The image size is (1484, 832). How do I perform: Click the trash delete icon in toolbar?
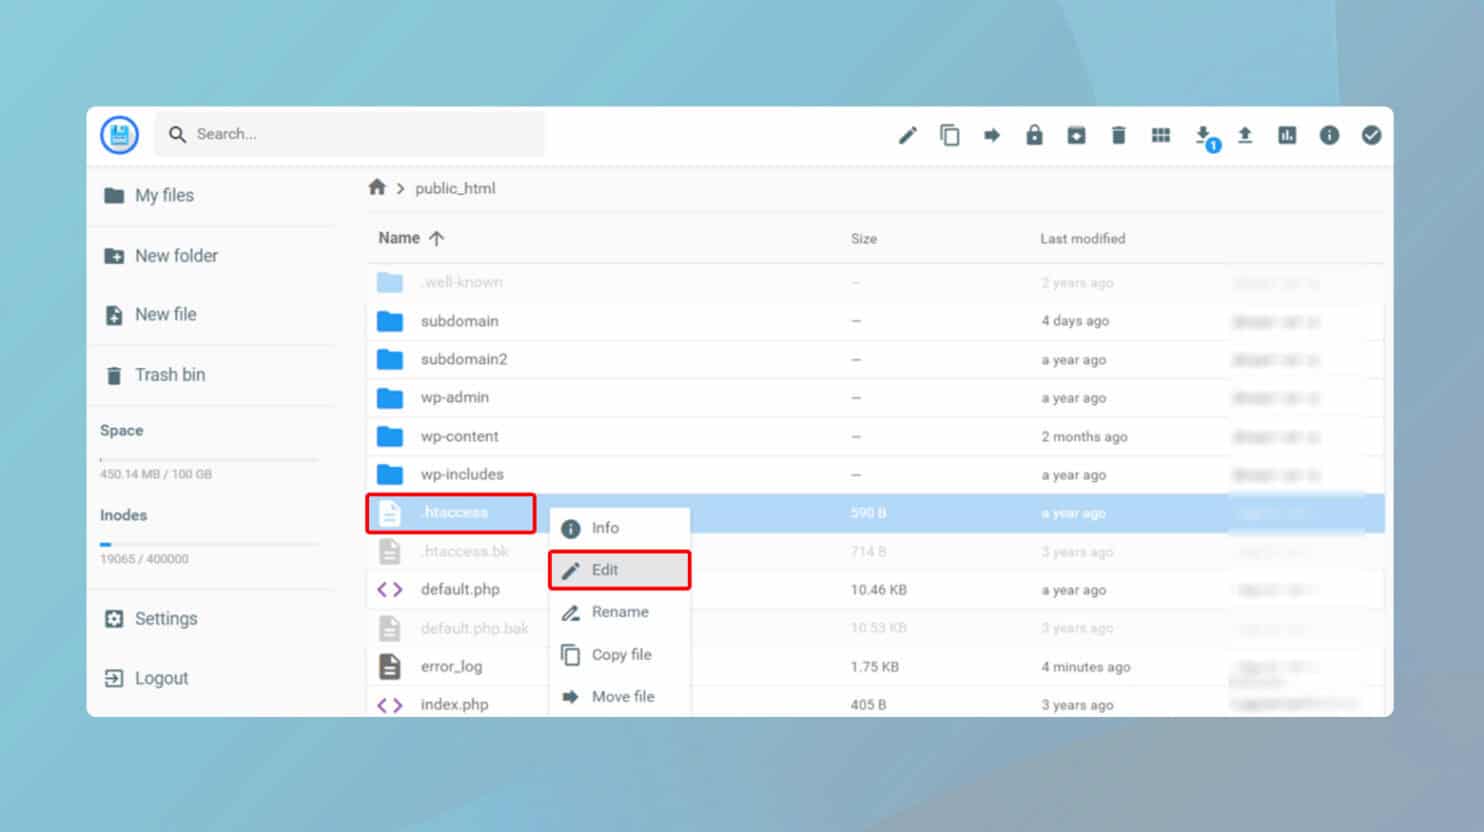1118,135
